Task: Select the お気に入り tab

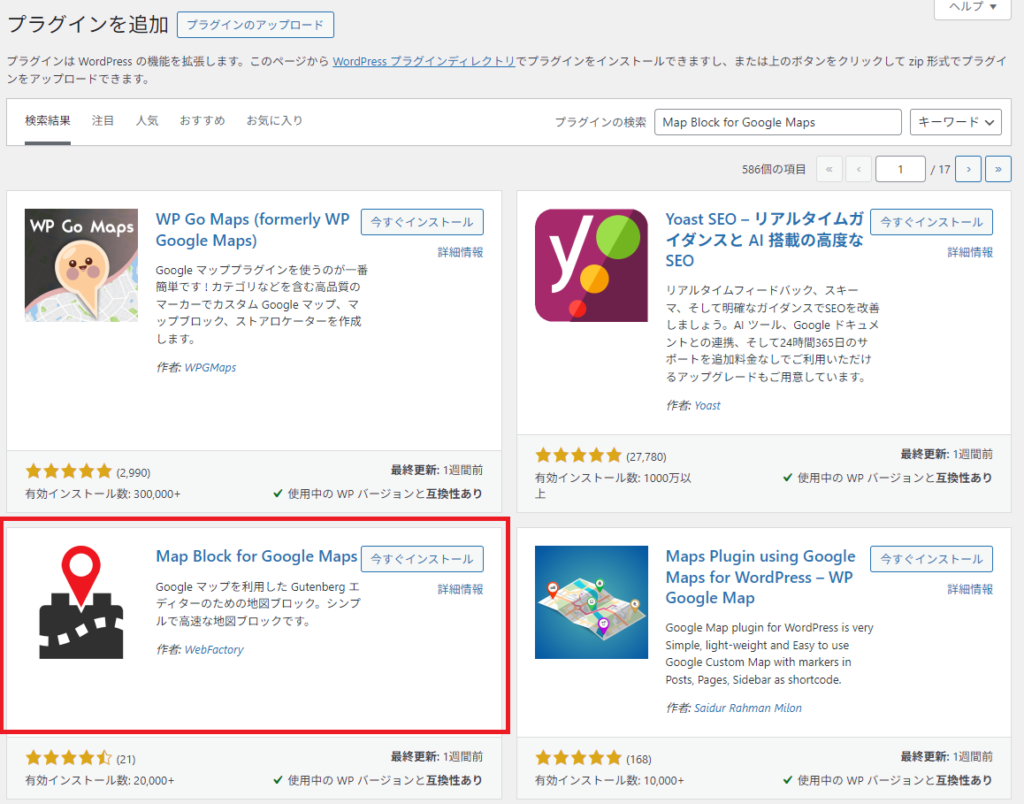Action: coord(274,121)
